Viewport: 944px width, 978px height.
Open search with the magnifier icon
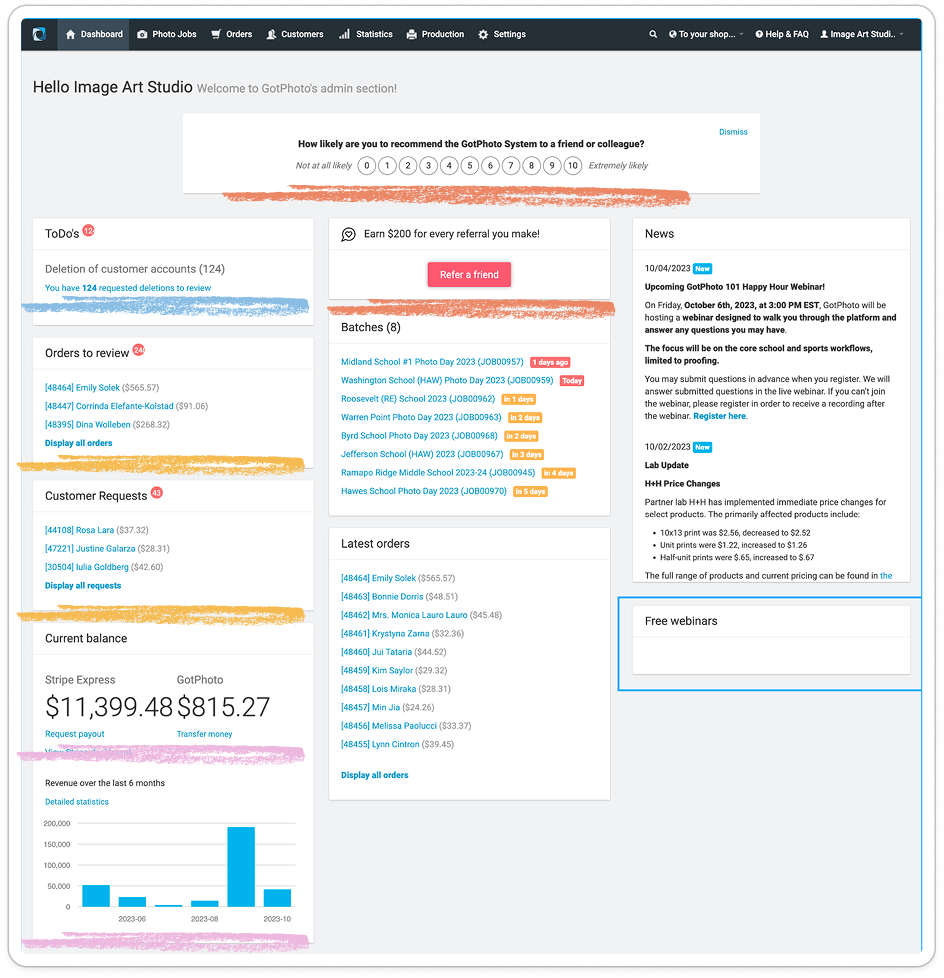pos(653,34)
